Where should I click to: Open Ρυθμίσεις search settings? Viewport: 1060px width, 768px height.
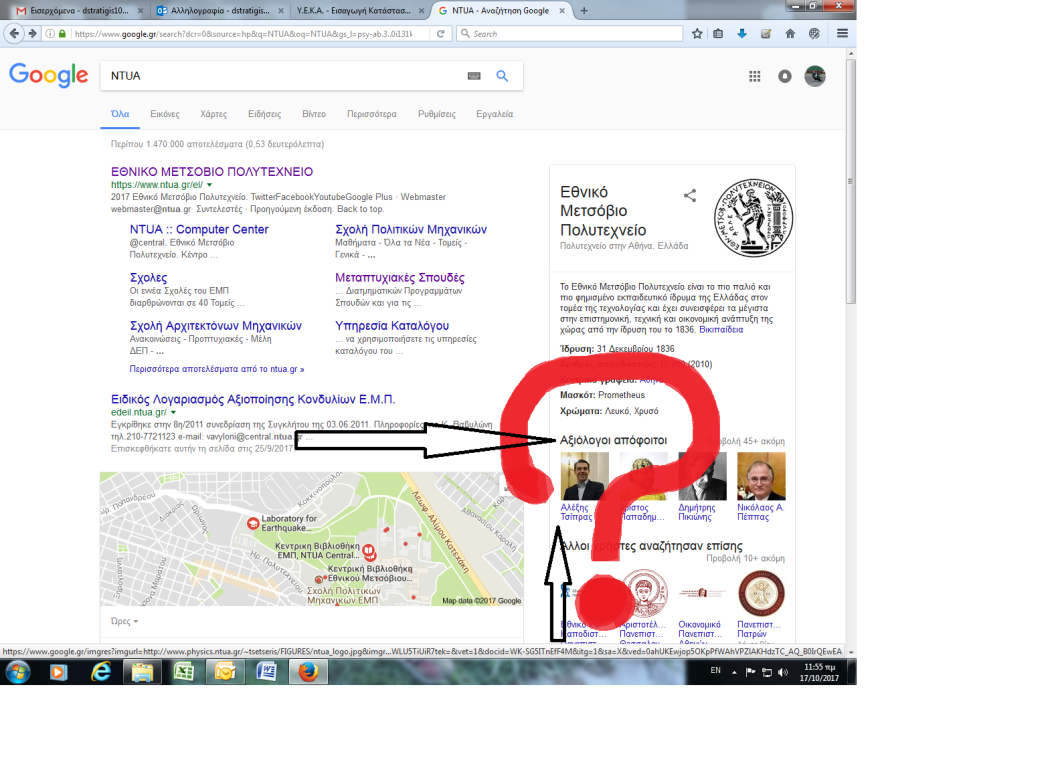(x=437, y=114)
